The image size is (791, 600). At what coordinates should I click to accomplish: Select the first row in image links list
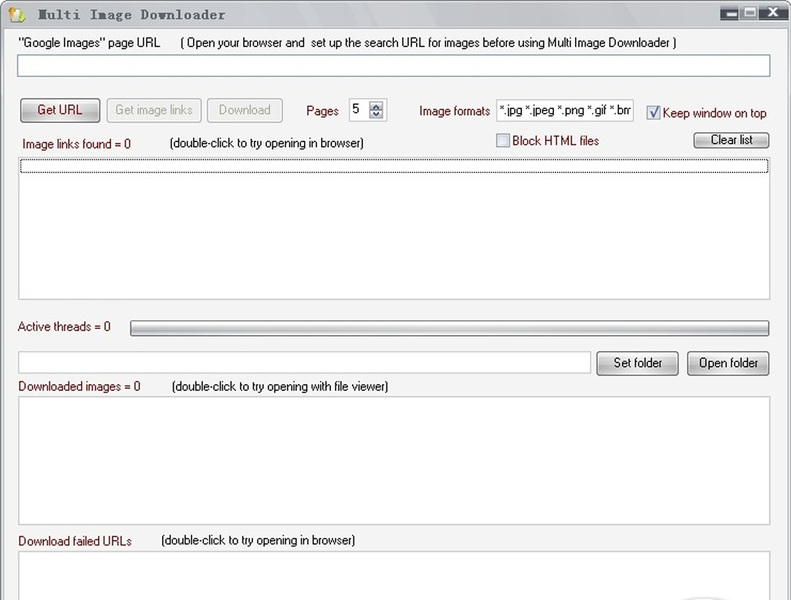(x=394, y=166)
